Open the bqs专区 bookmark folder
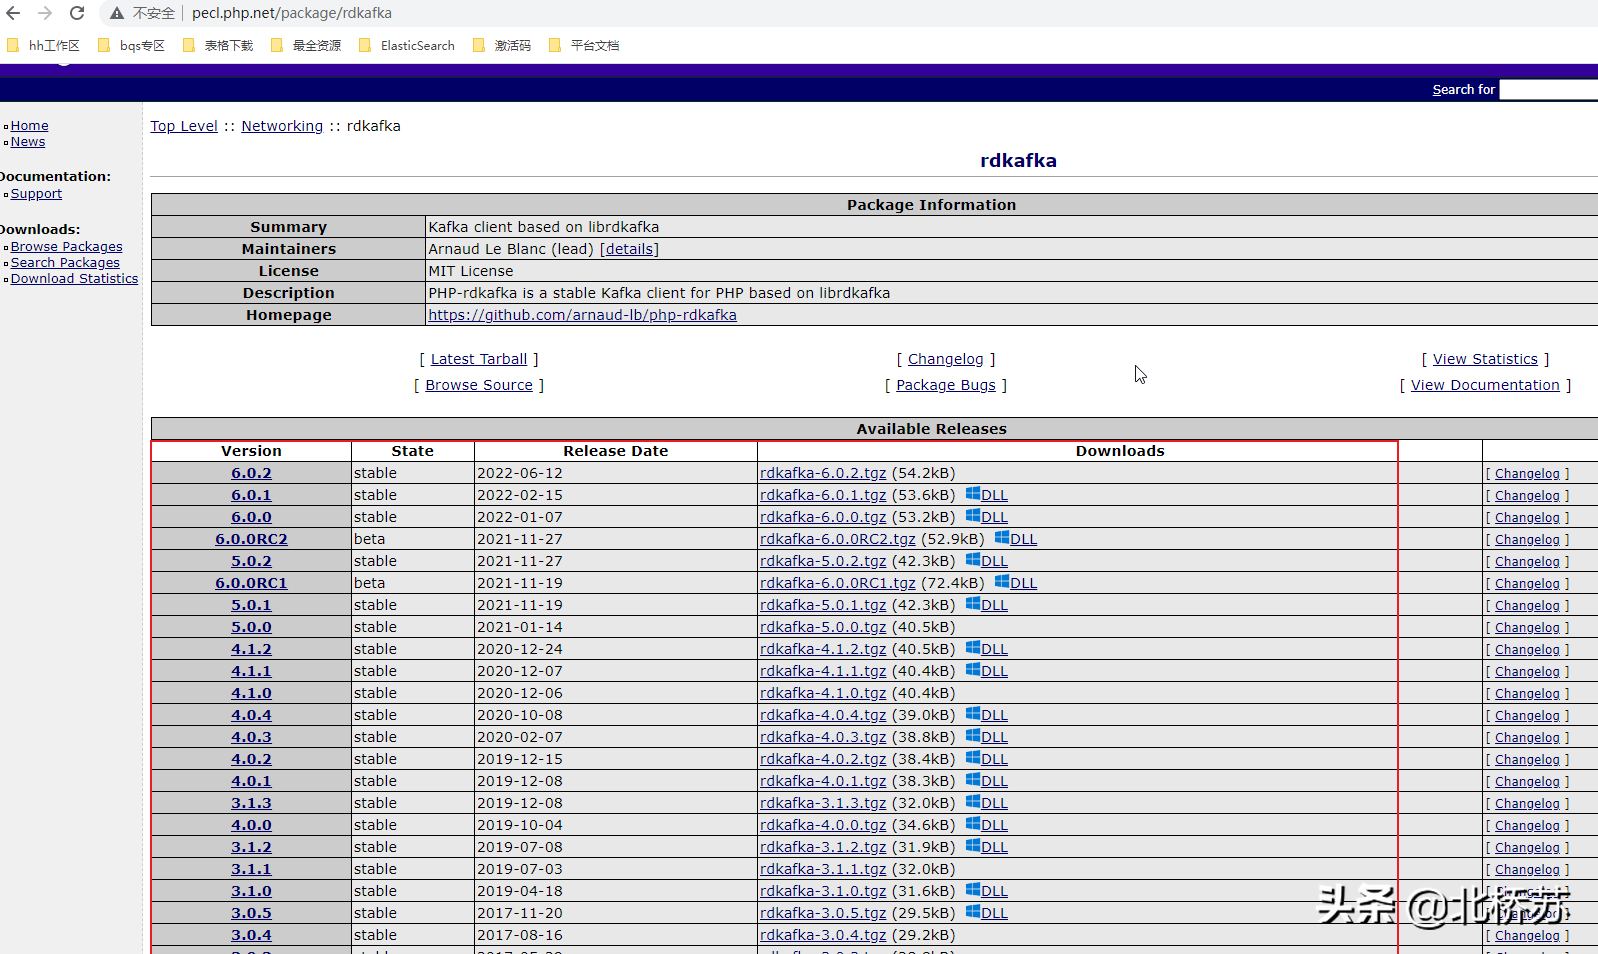Image resolution: width=1598 pixels, height=954 pixels. pos(131,45)
